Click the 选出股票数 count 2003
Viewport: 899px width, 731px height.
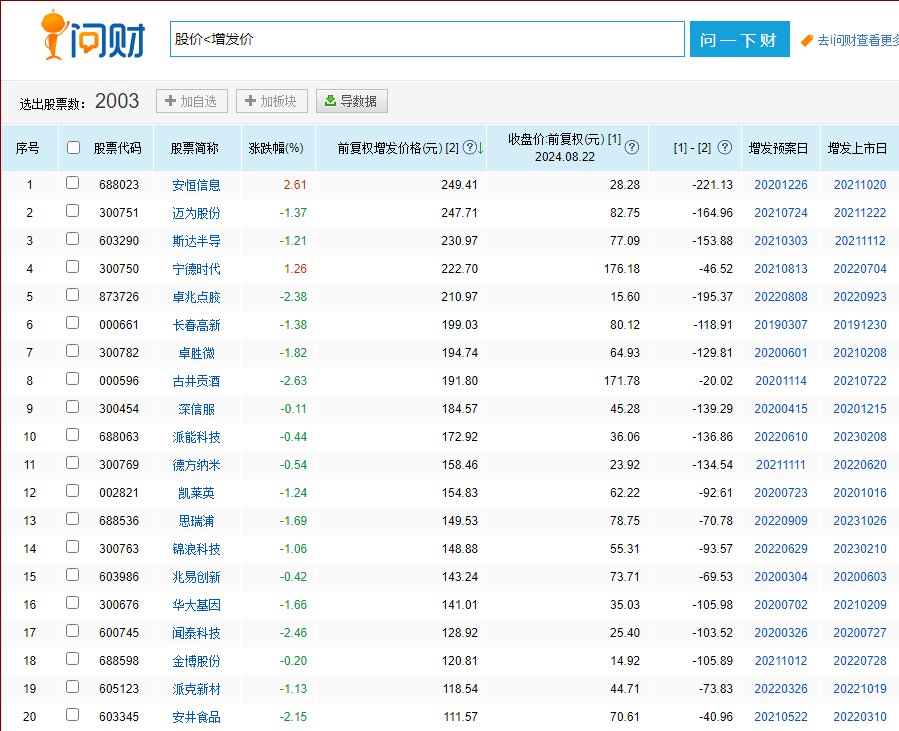click(x=117, y=101)
